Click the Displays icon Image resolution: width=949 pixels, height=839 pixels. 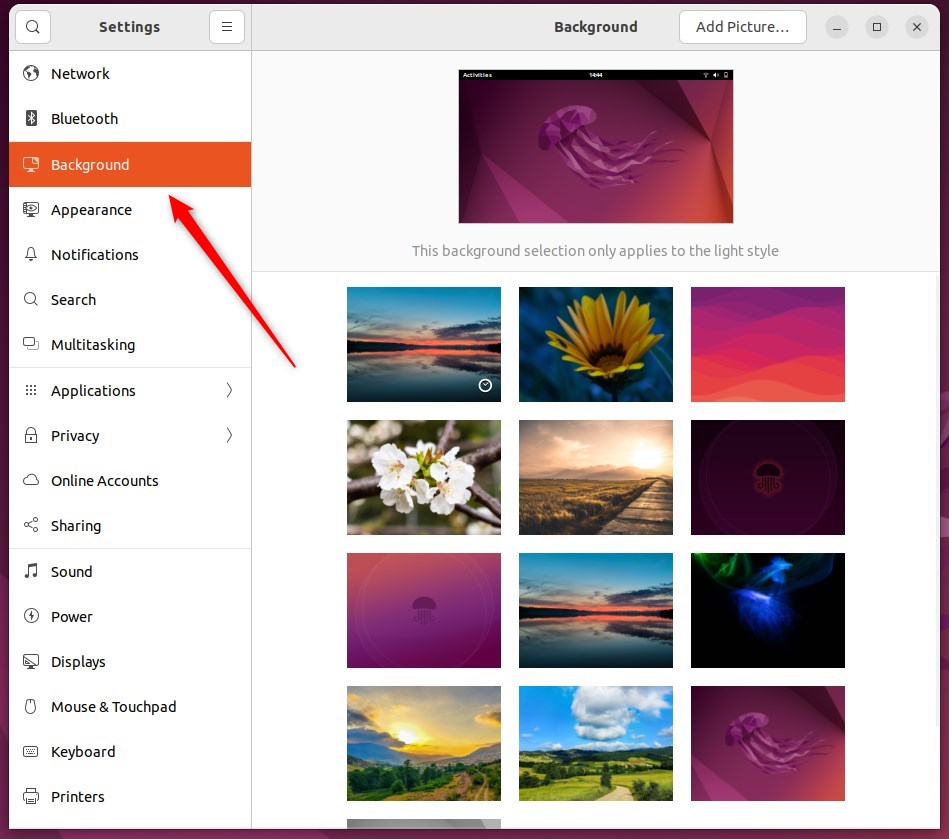[31, 661]
